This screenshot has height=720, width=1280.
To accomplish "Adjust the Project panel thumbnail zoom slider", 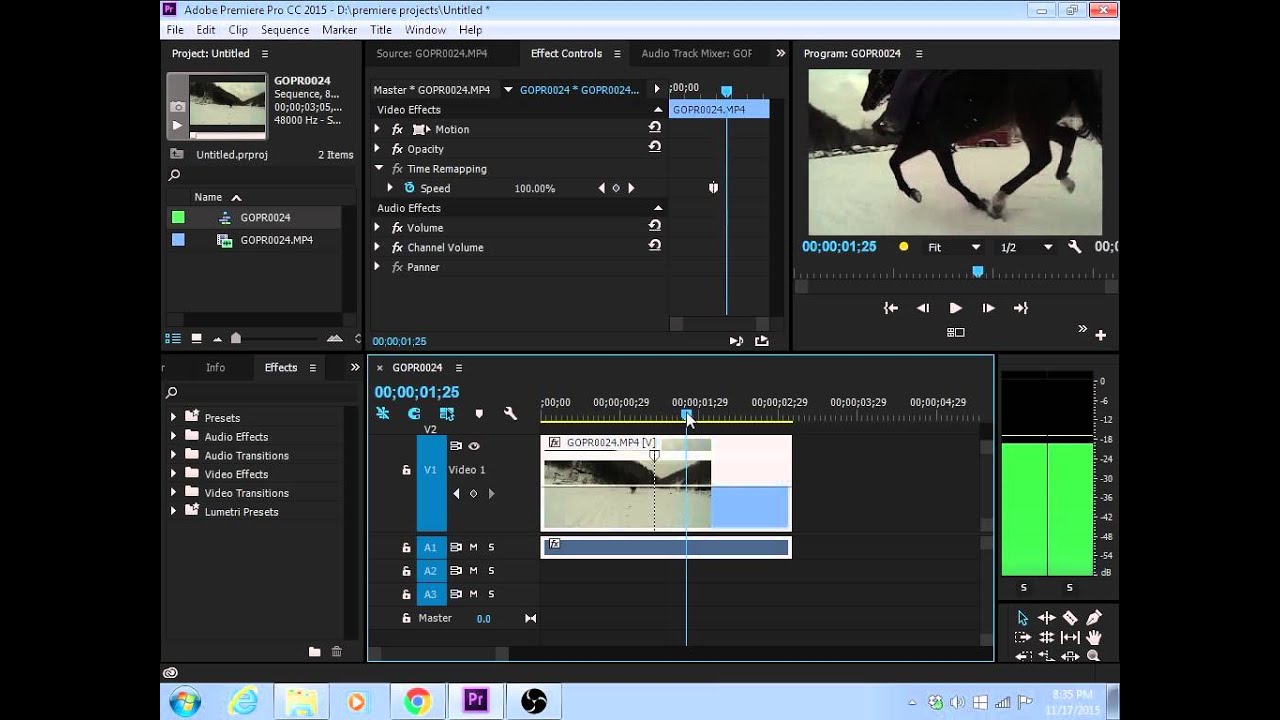I will click(236, 339).
